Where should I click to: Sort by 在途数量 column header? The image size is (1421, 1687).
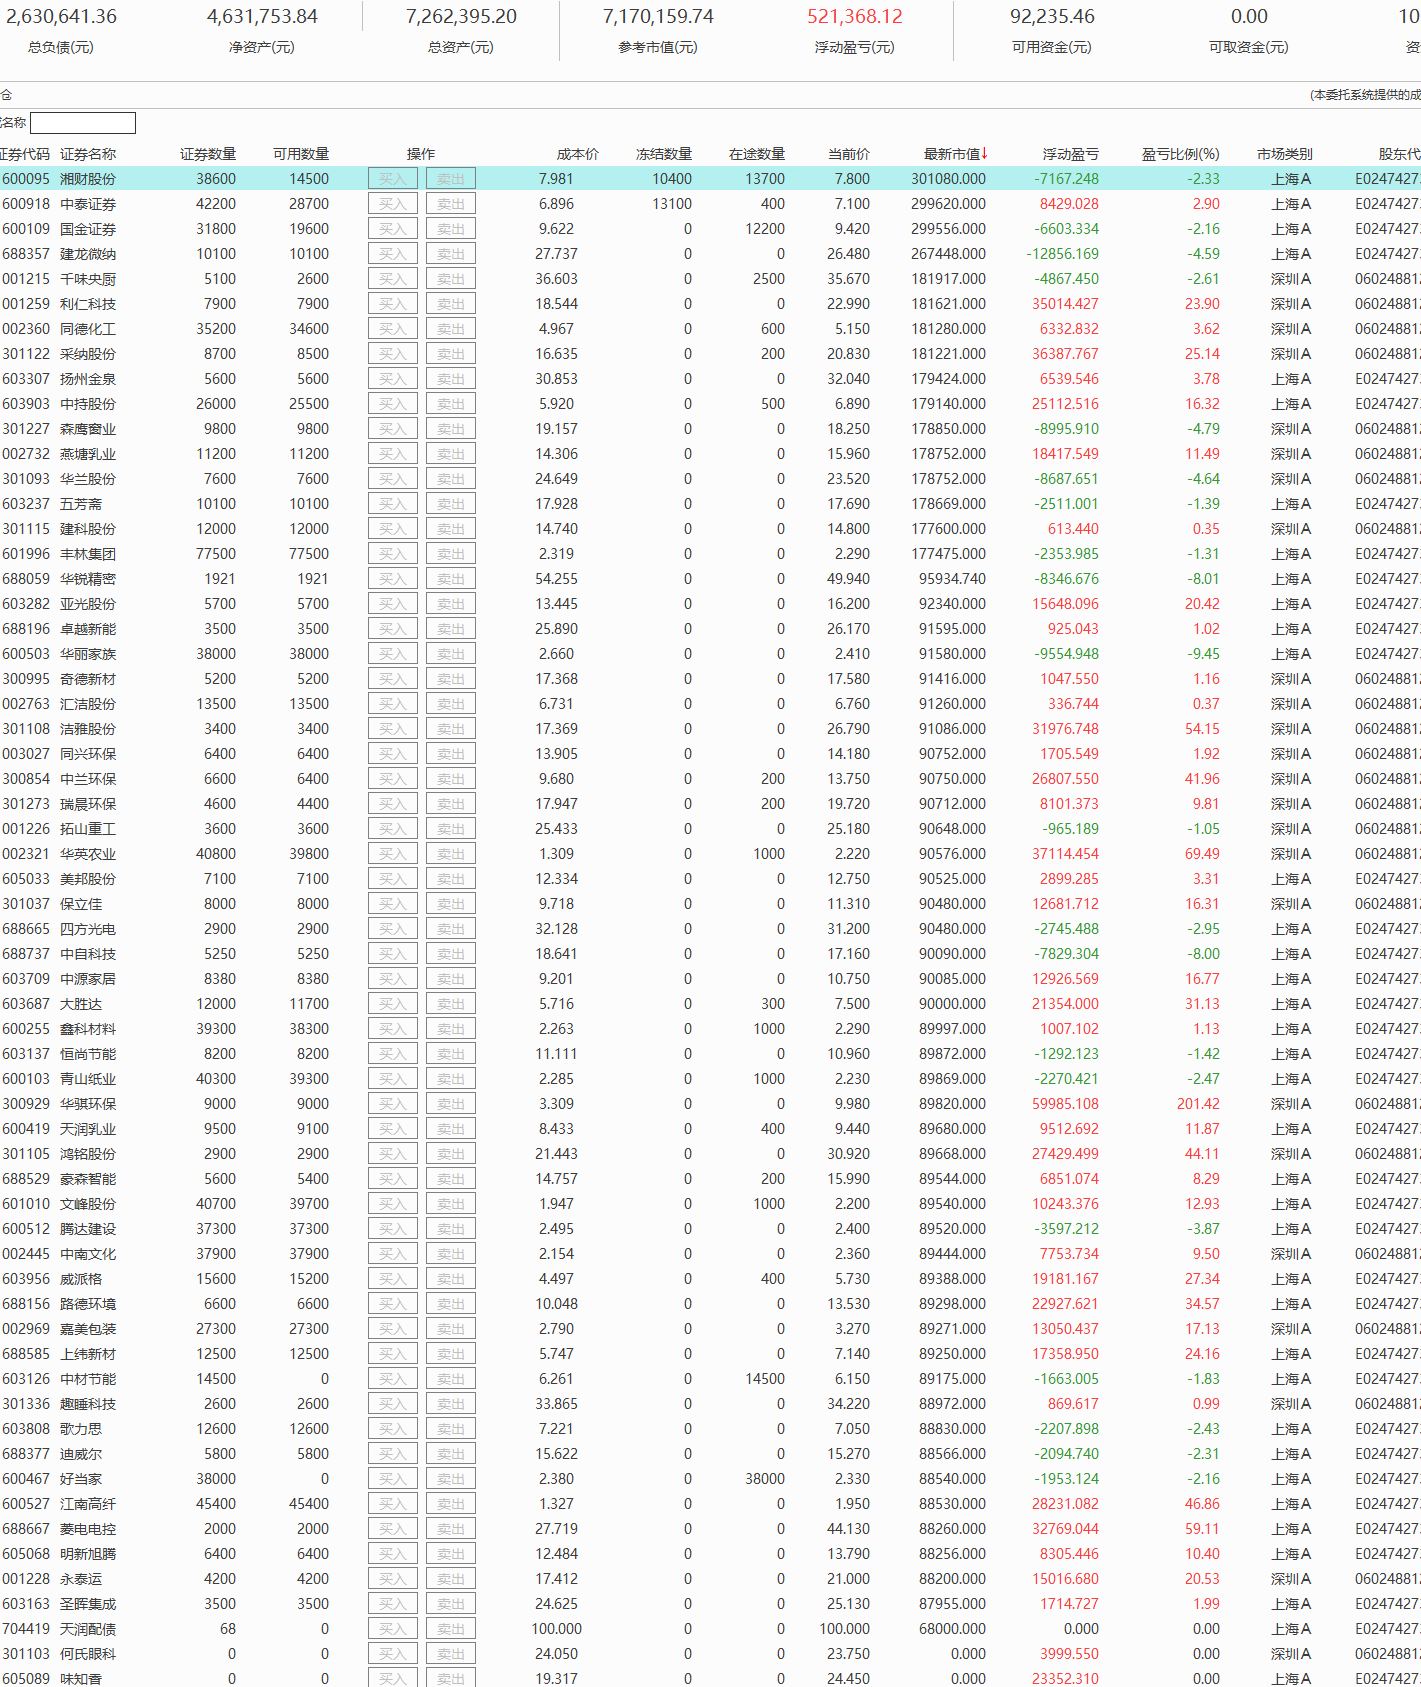click(x=757, y=154)
